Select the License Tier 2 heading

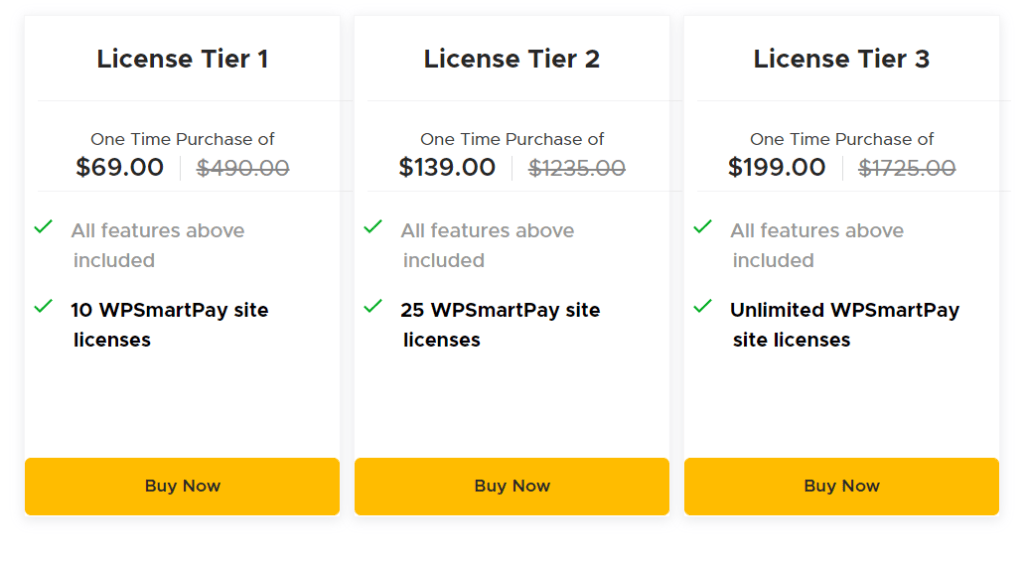coord(512,59)
